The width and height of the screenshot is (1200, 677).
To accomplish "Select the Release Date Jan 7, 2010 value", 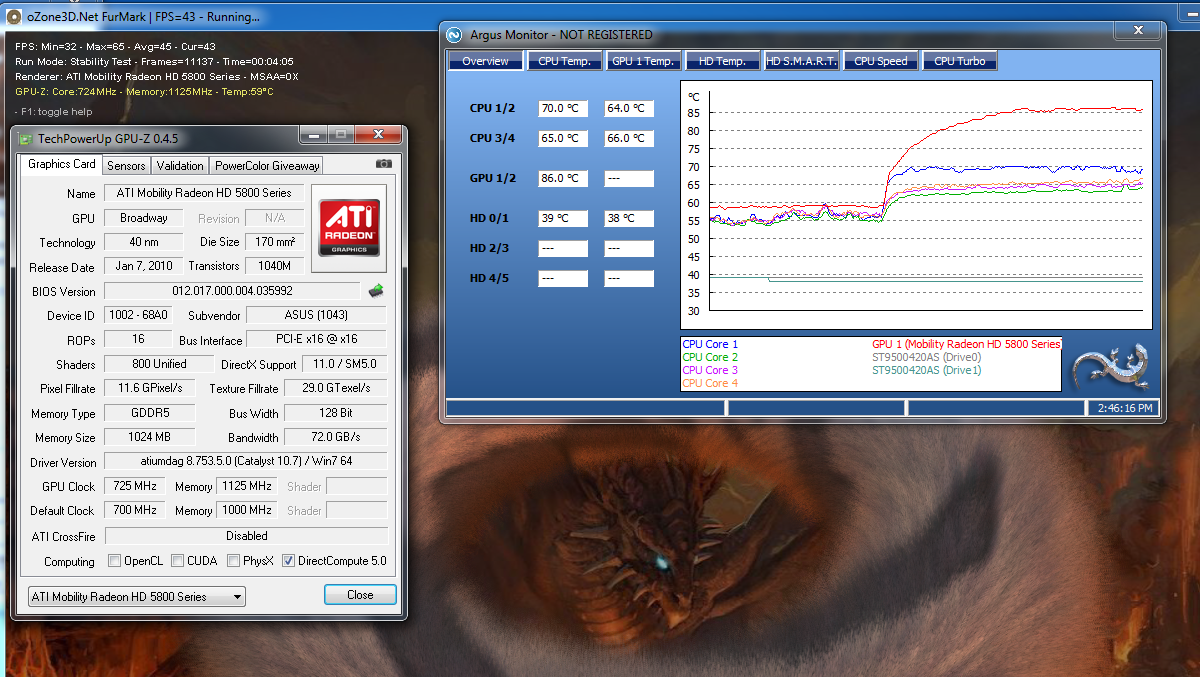I will point(144,267).
